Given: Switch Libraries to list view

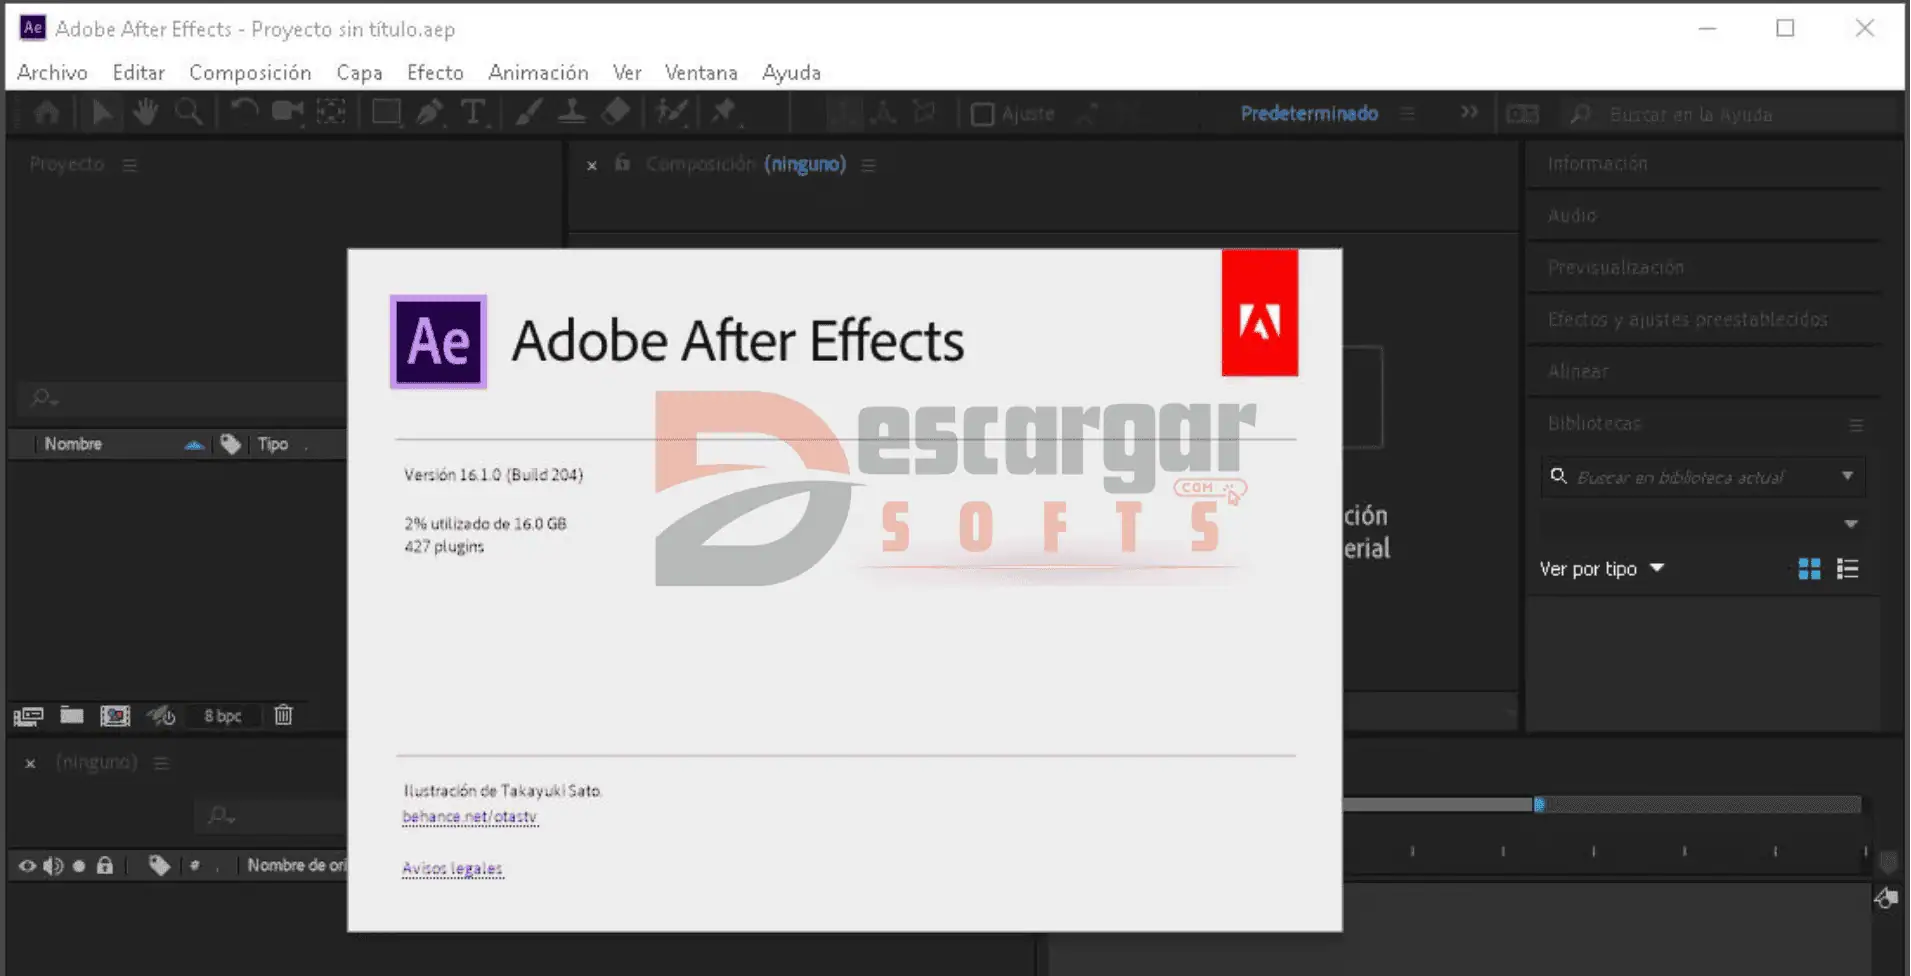Looking at the screenshot, I should click(x=1848, y=569).
